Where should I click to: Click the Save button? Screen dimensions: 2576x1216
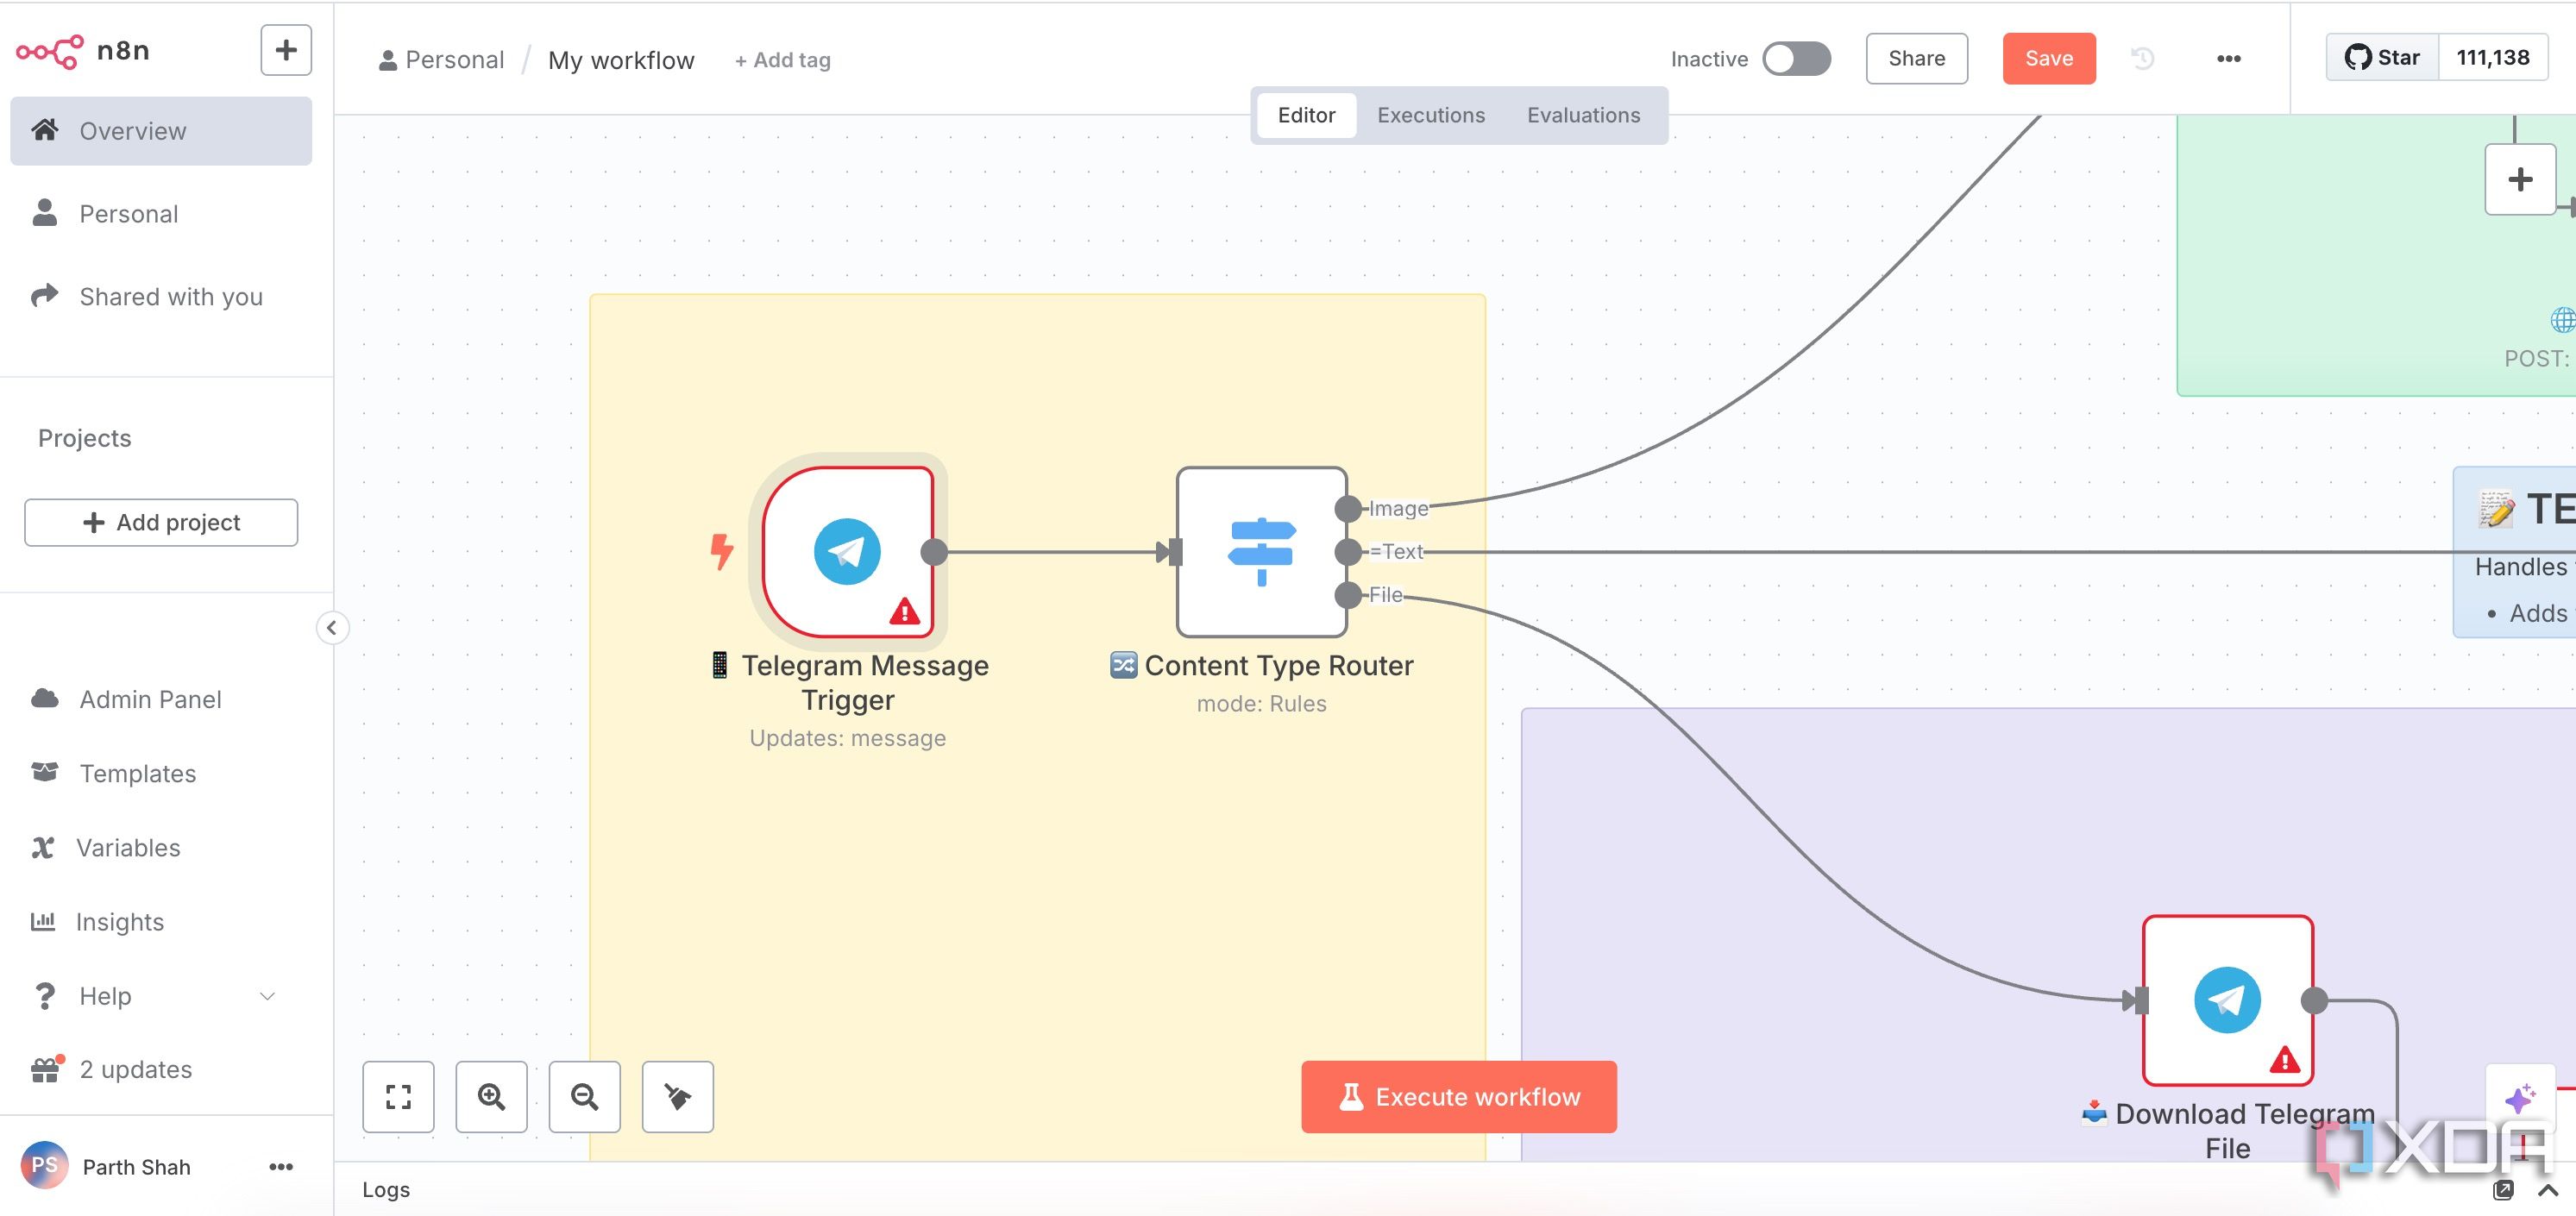click(2049, 58)
